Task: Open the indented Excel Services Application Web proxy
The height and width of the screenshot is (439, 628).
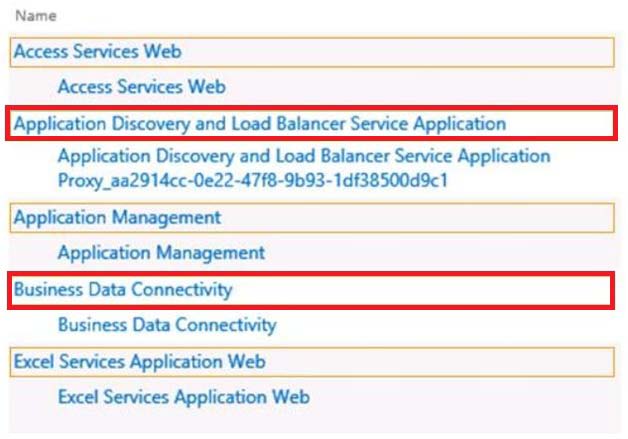Action: point(184,397)
